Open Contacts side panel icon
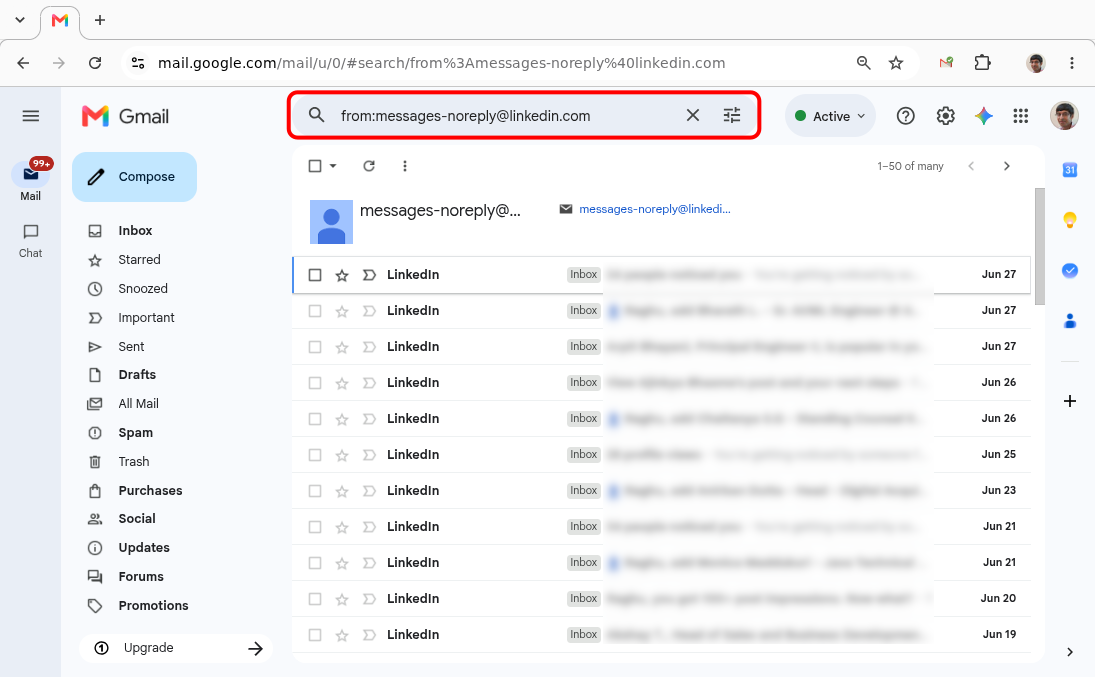 (1069, 321)
